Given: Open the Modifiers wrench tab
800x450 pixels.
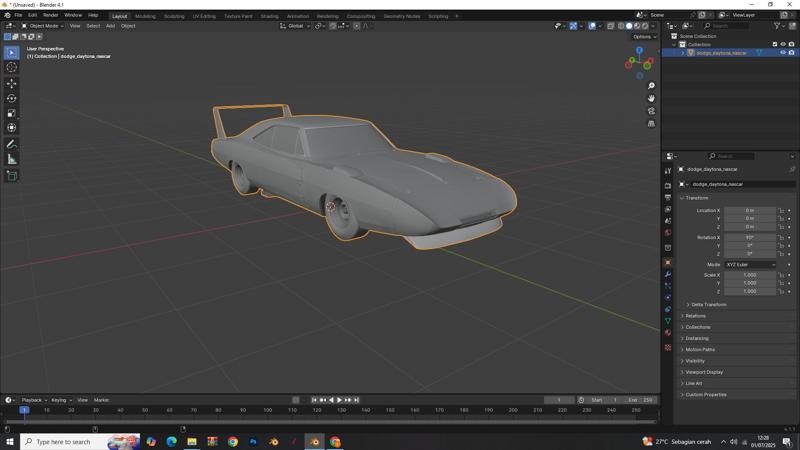Looking at the screenshot, I should tap(668, 274).
